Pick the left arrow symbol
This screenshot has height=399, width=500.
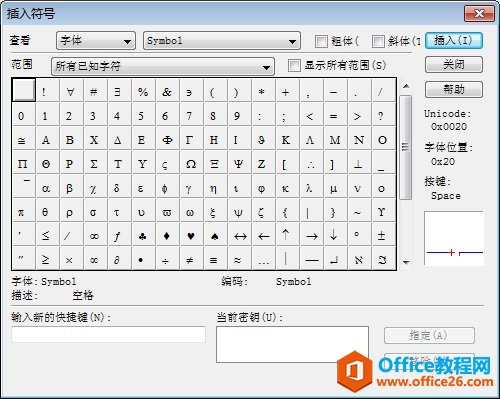(263, 236)
